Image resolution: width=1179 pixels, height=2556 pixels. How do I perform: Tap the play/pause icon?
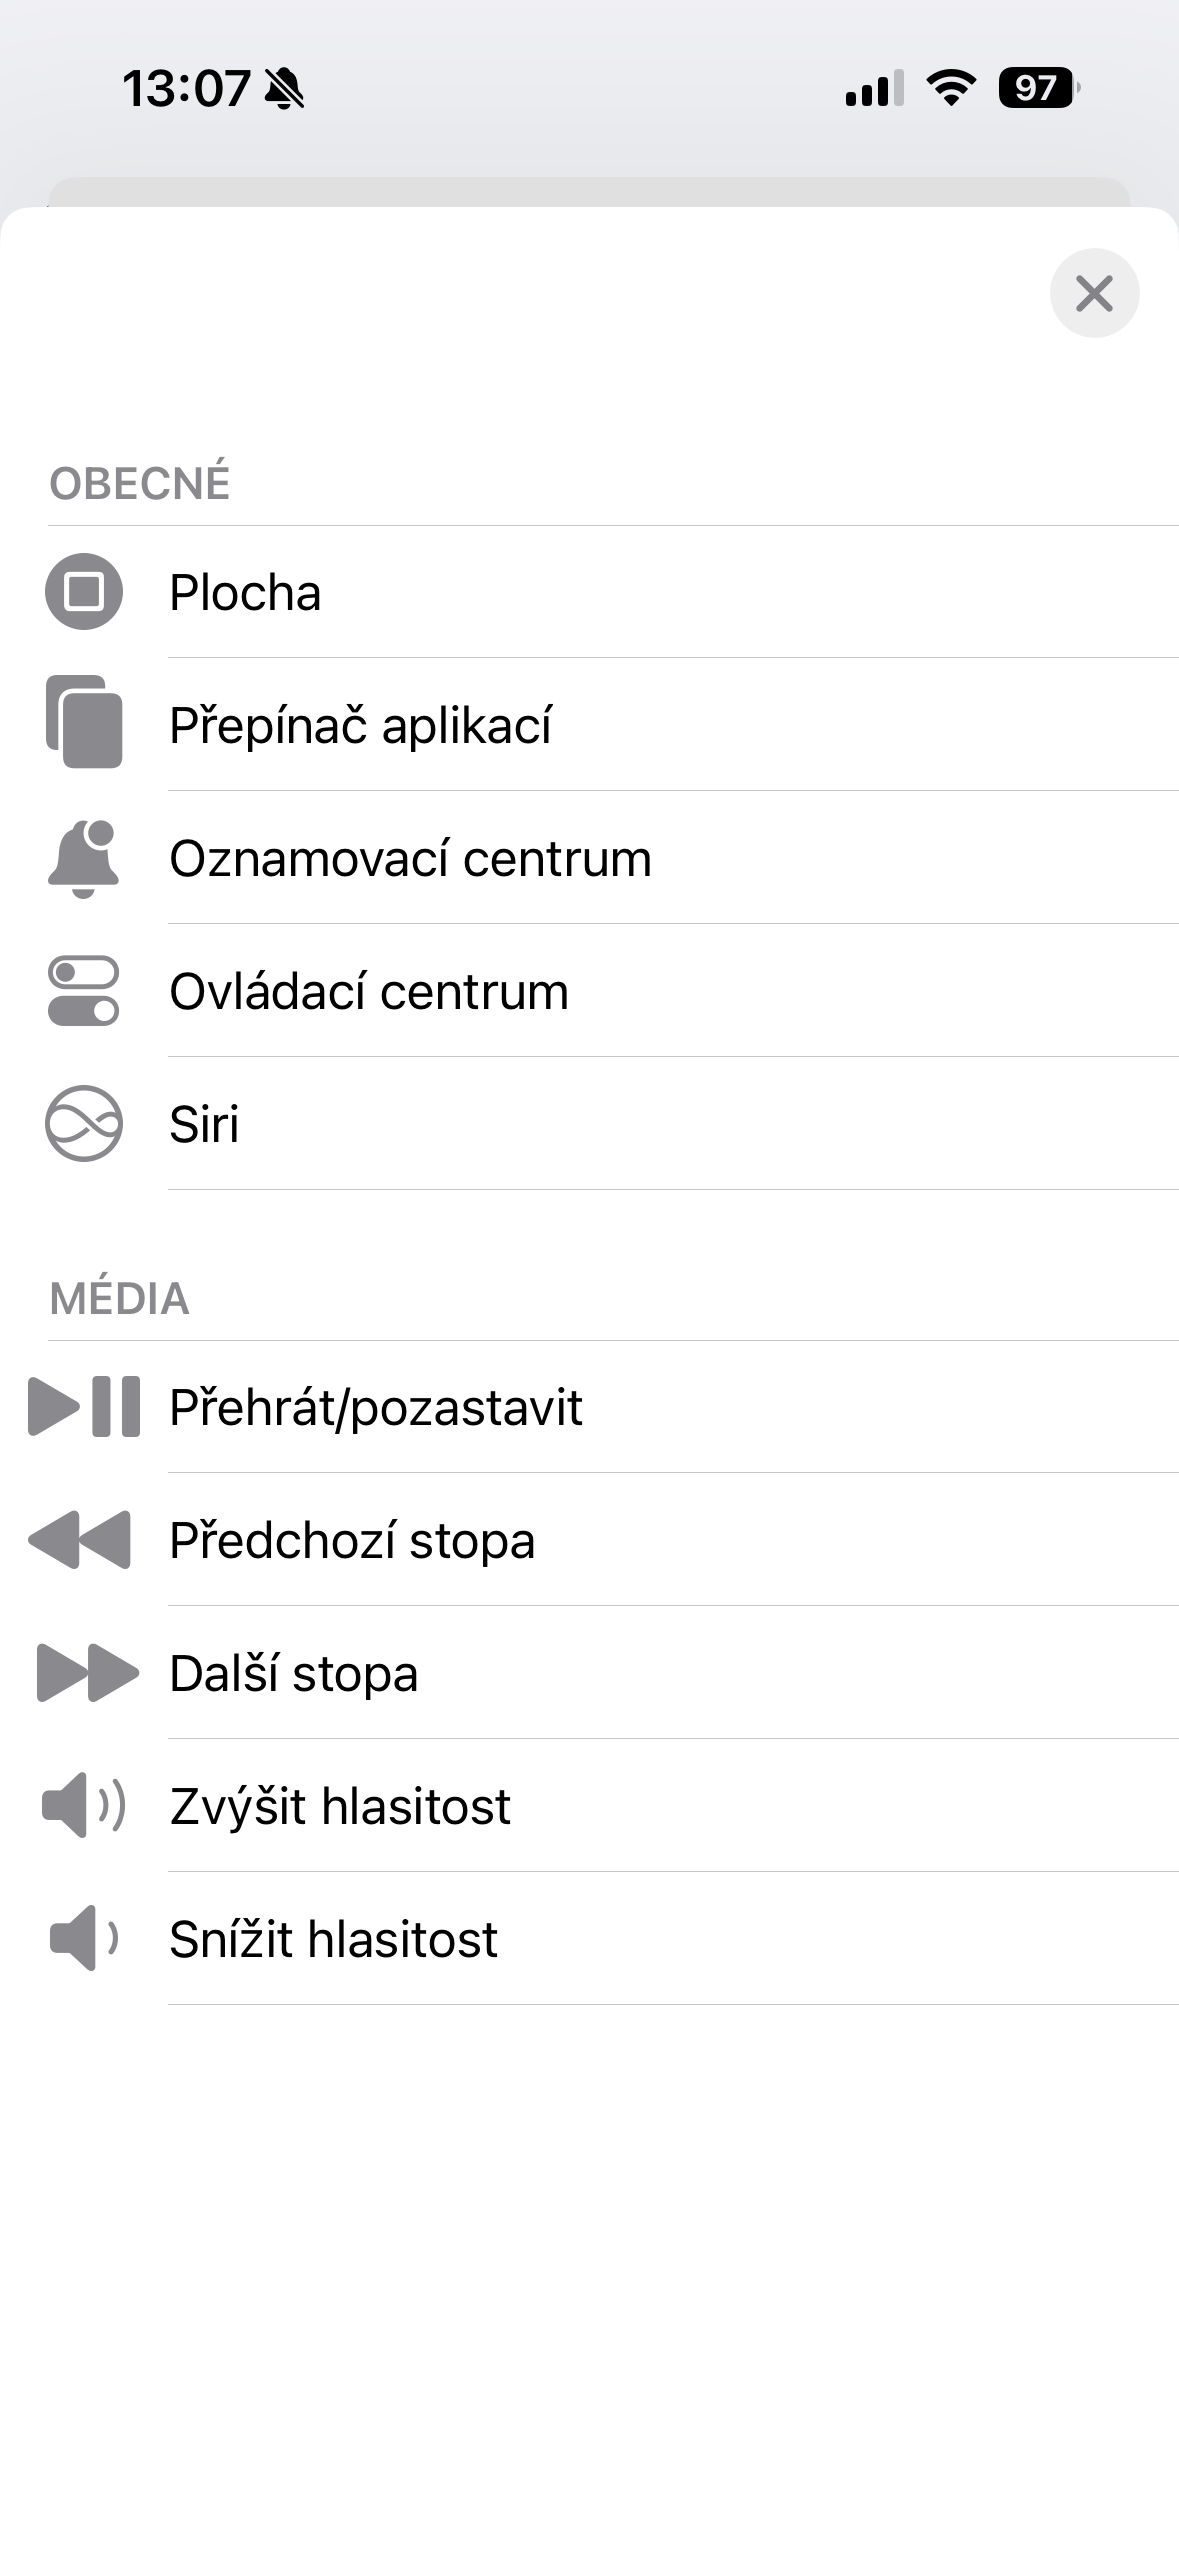[84, 1406]
